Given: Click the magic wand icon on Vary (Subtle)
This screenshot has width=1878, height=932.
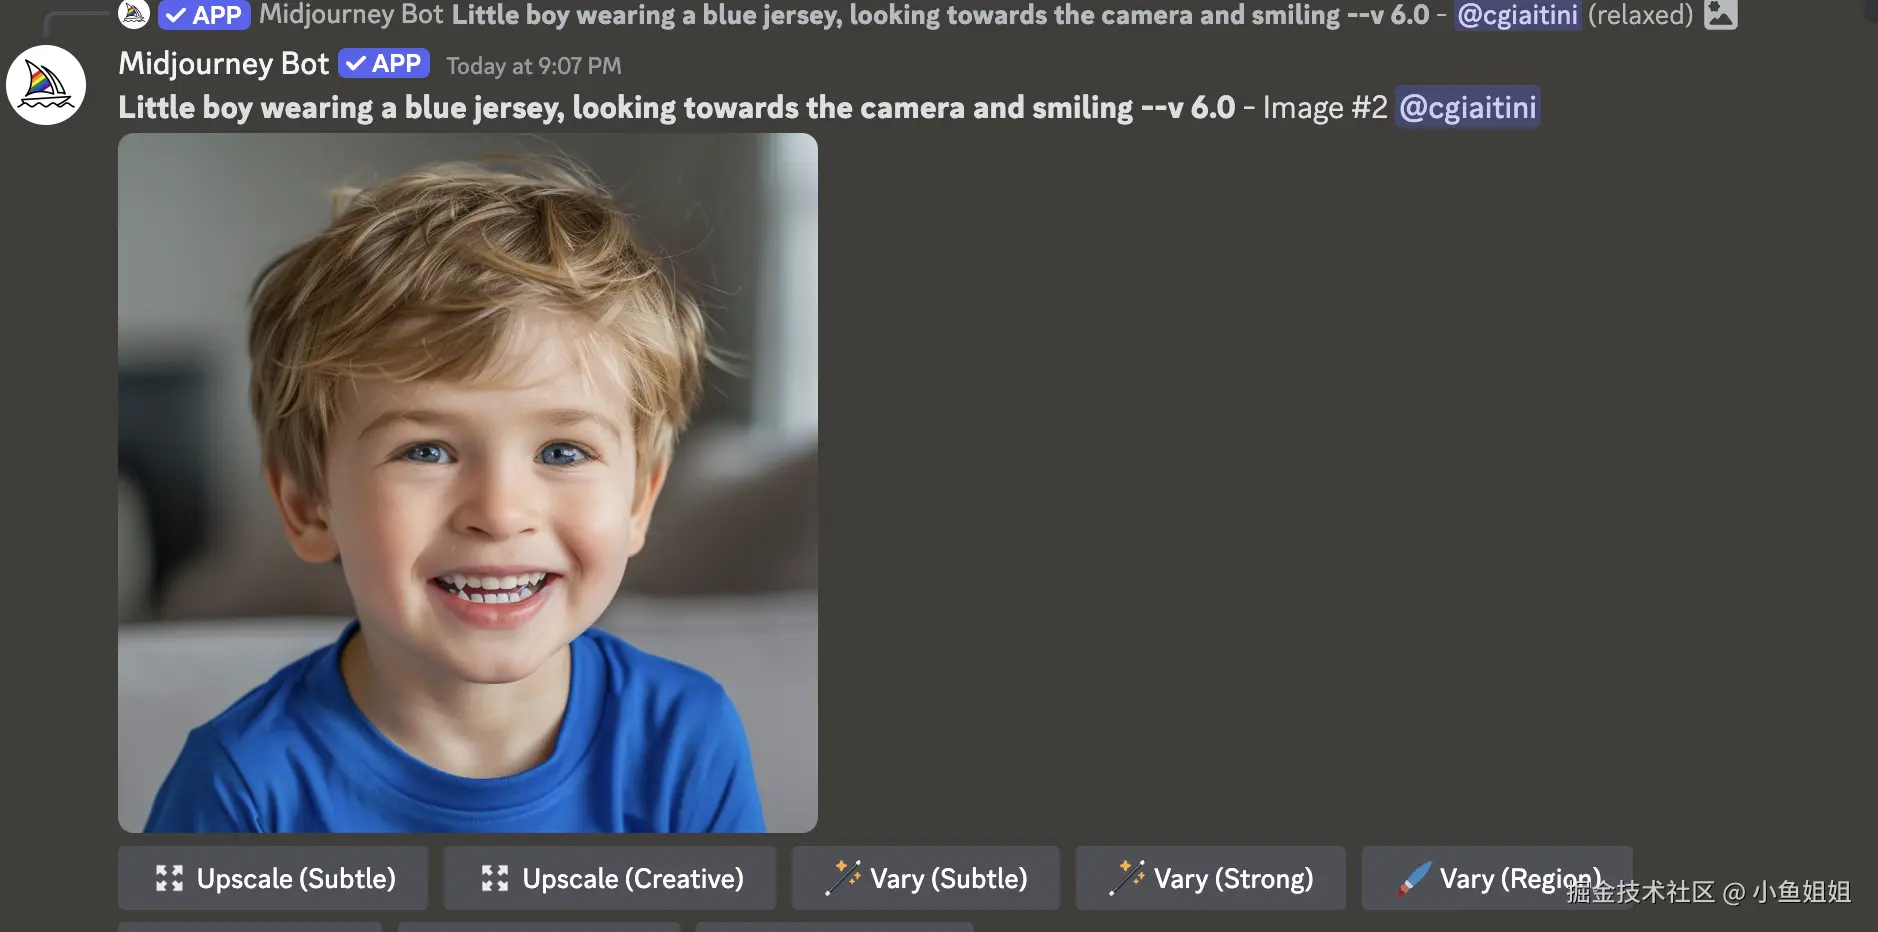Looking at the screenshot, I should [843, 878].
